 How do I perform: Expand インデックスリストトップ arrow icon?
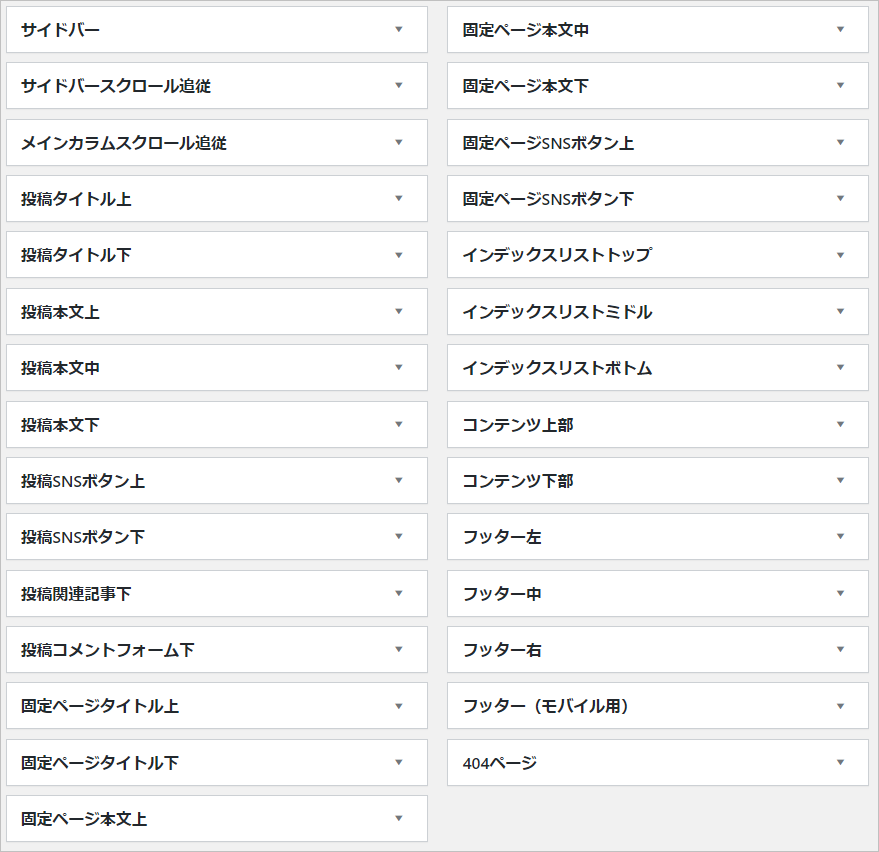pyautogui.click(x=840, y=255)
